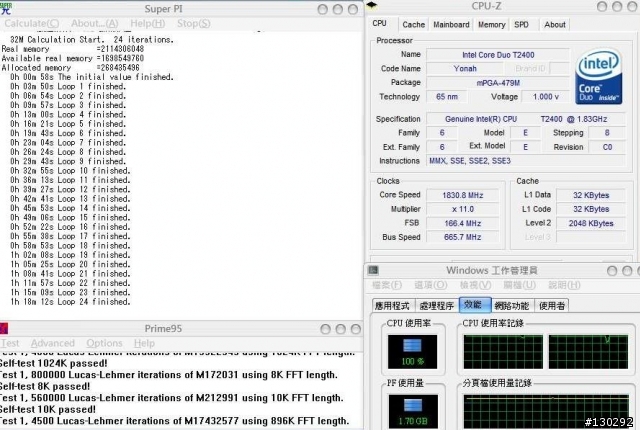Switch to 使用者 tab in Task Manager
The height and width of the screenshot is (430, 640).
point(552,306)
